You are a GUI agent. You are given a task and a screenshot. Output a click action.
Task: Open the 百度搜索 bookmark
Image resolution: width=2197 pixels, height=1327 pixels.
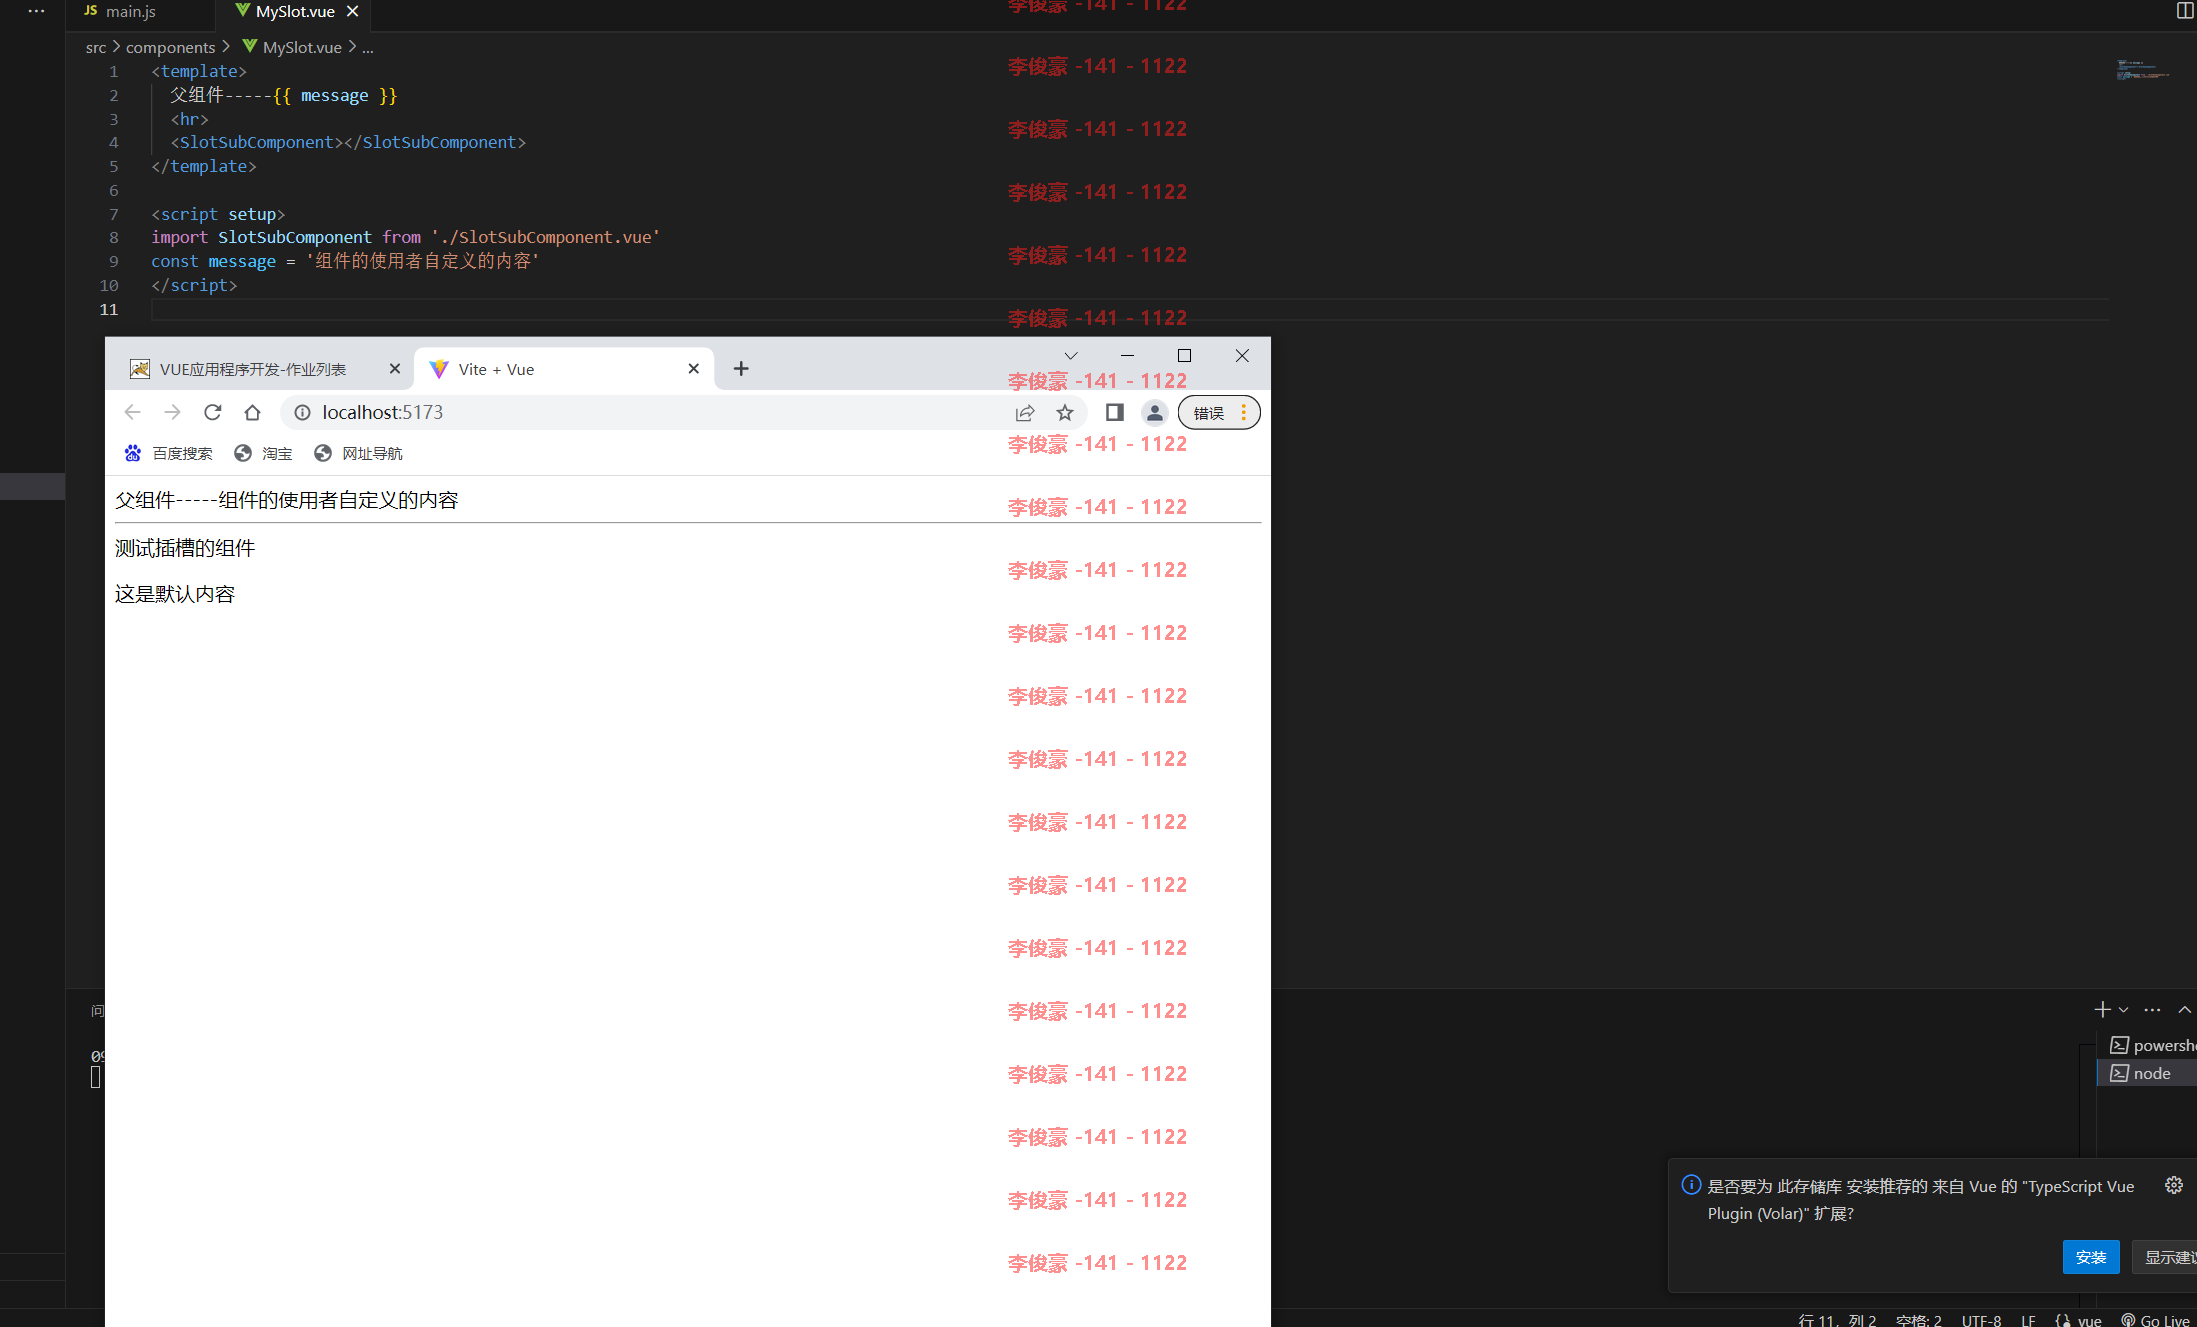point(168,453)
